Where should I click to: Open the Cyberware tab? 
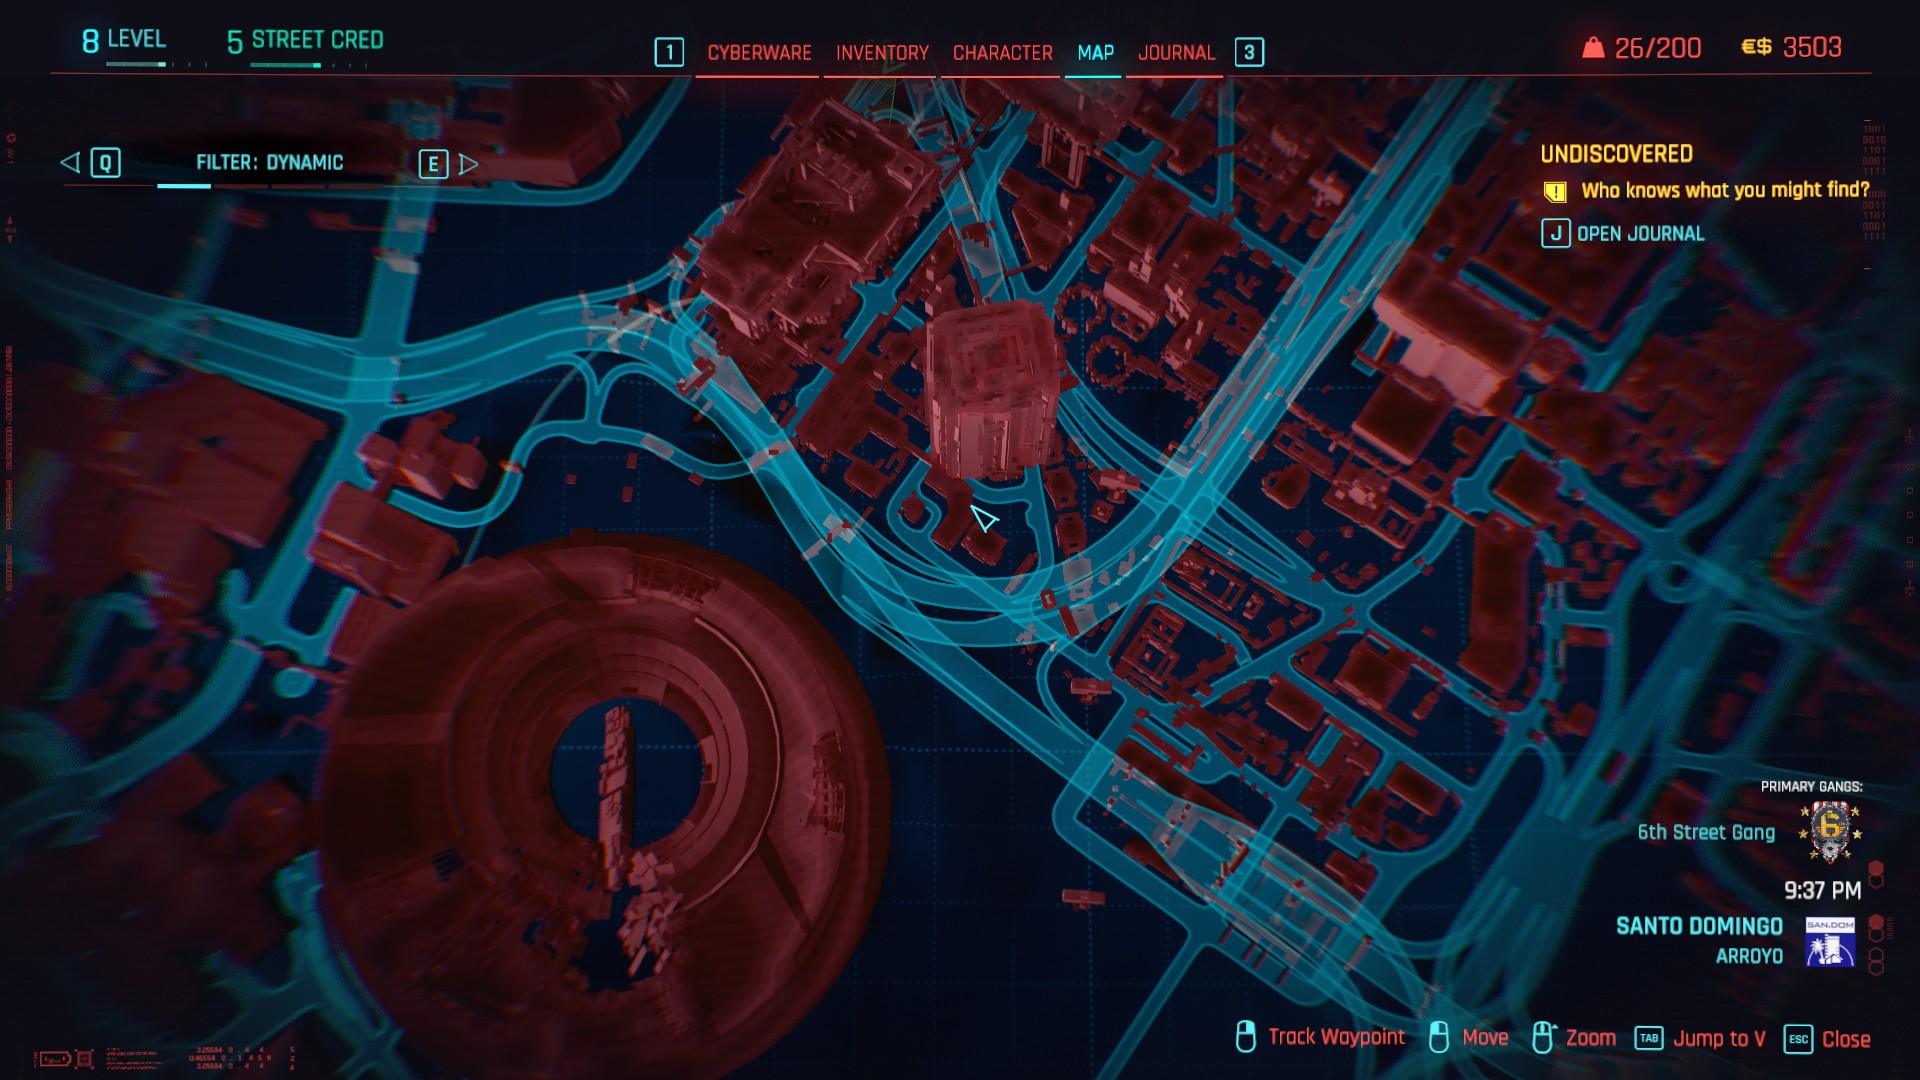(x=759, y=53)
